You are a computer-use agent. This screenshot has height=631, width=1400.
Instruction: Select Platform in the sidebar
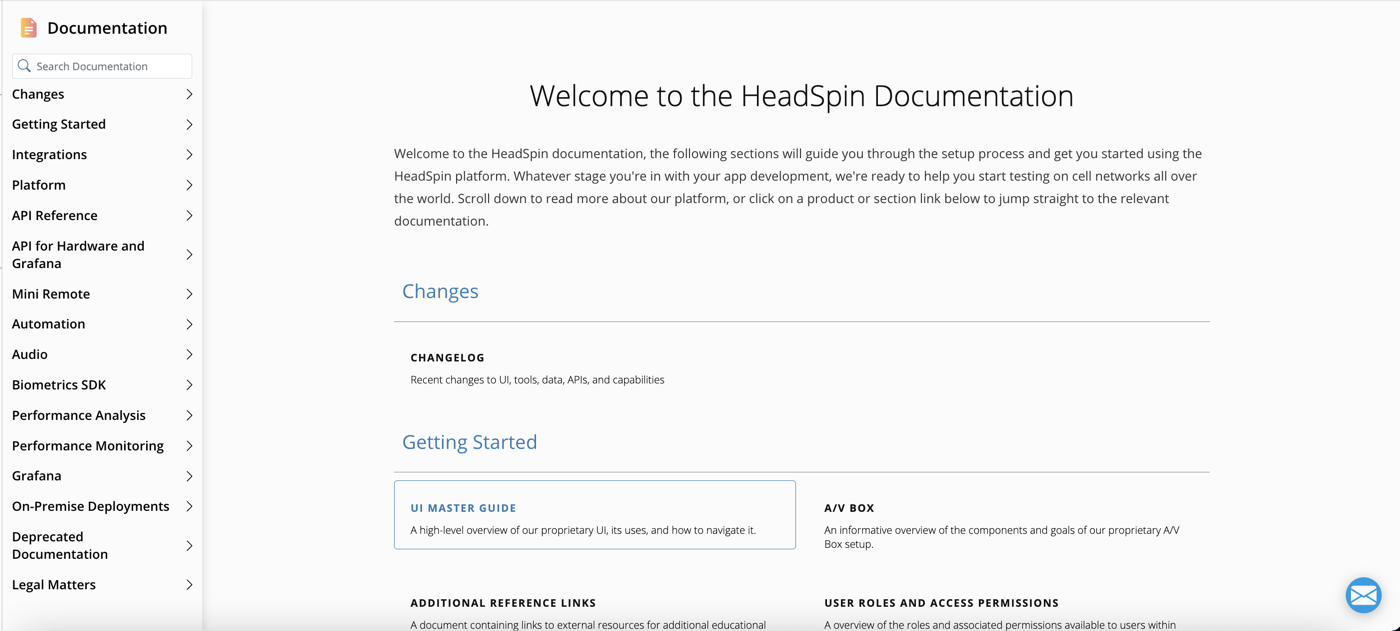point(39,185)
